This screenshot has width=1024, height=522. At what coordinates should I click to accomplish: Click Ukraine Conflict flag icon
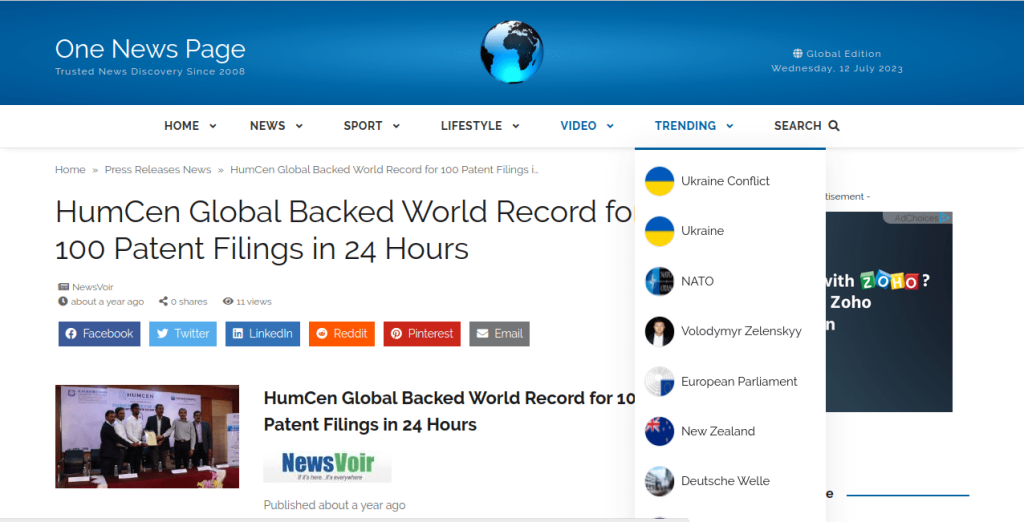coord(660,181)
